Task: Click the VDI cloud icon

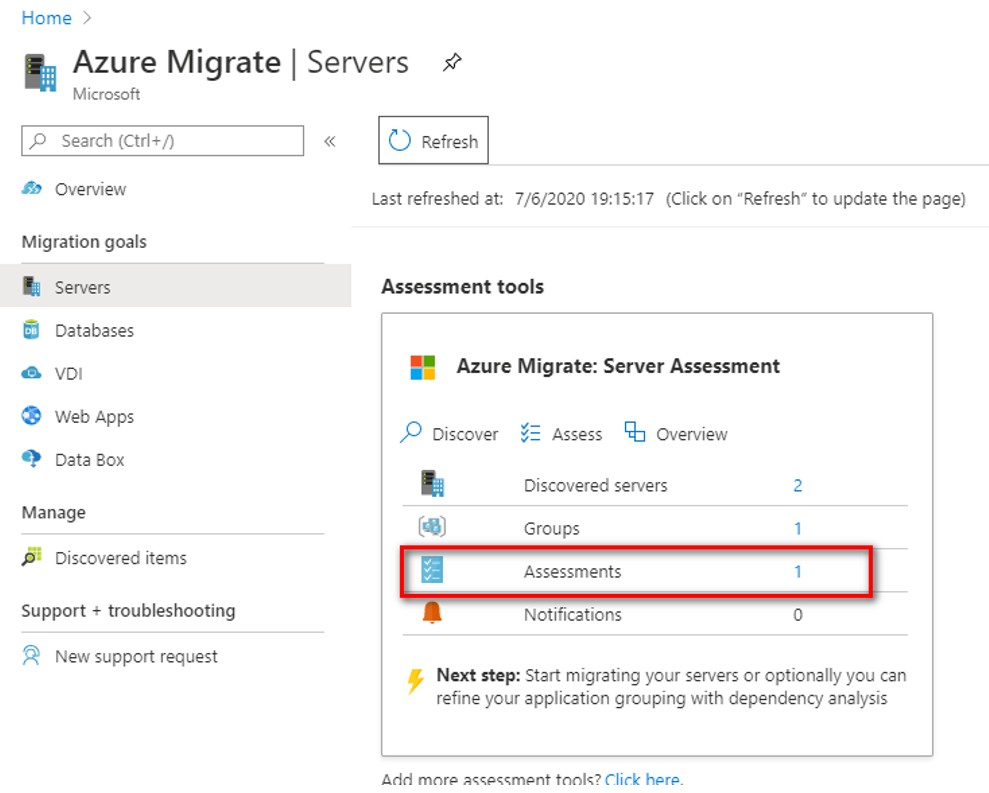Action: pyautogui.click(x=32, y=373)
